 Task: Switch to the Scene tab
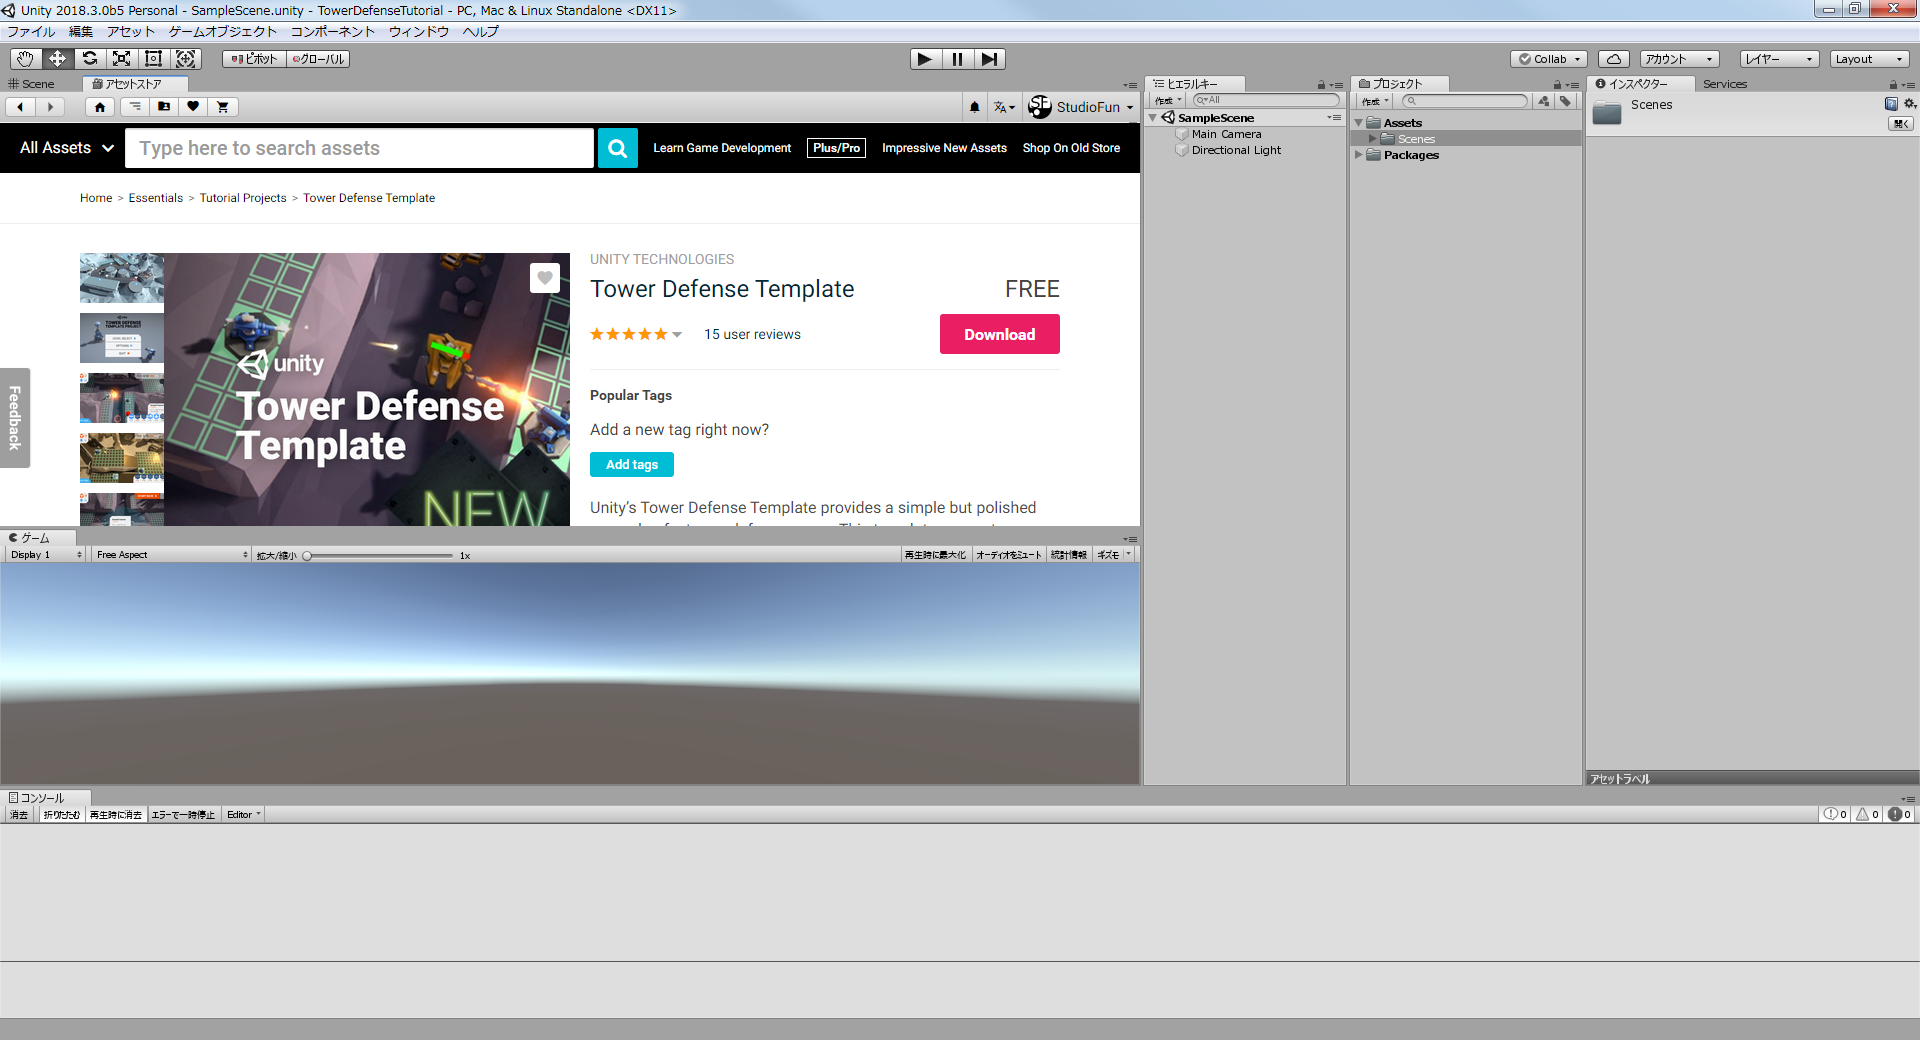click(x=32, y=84)
